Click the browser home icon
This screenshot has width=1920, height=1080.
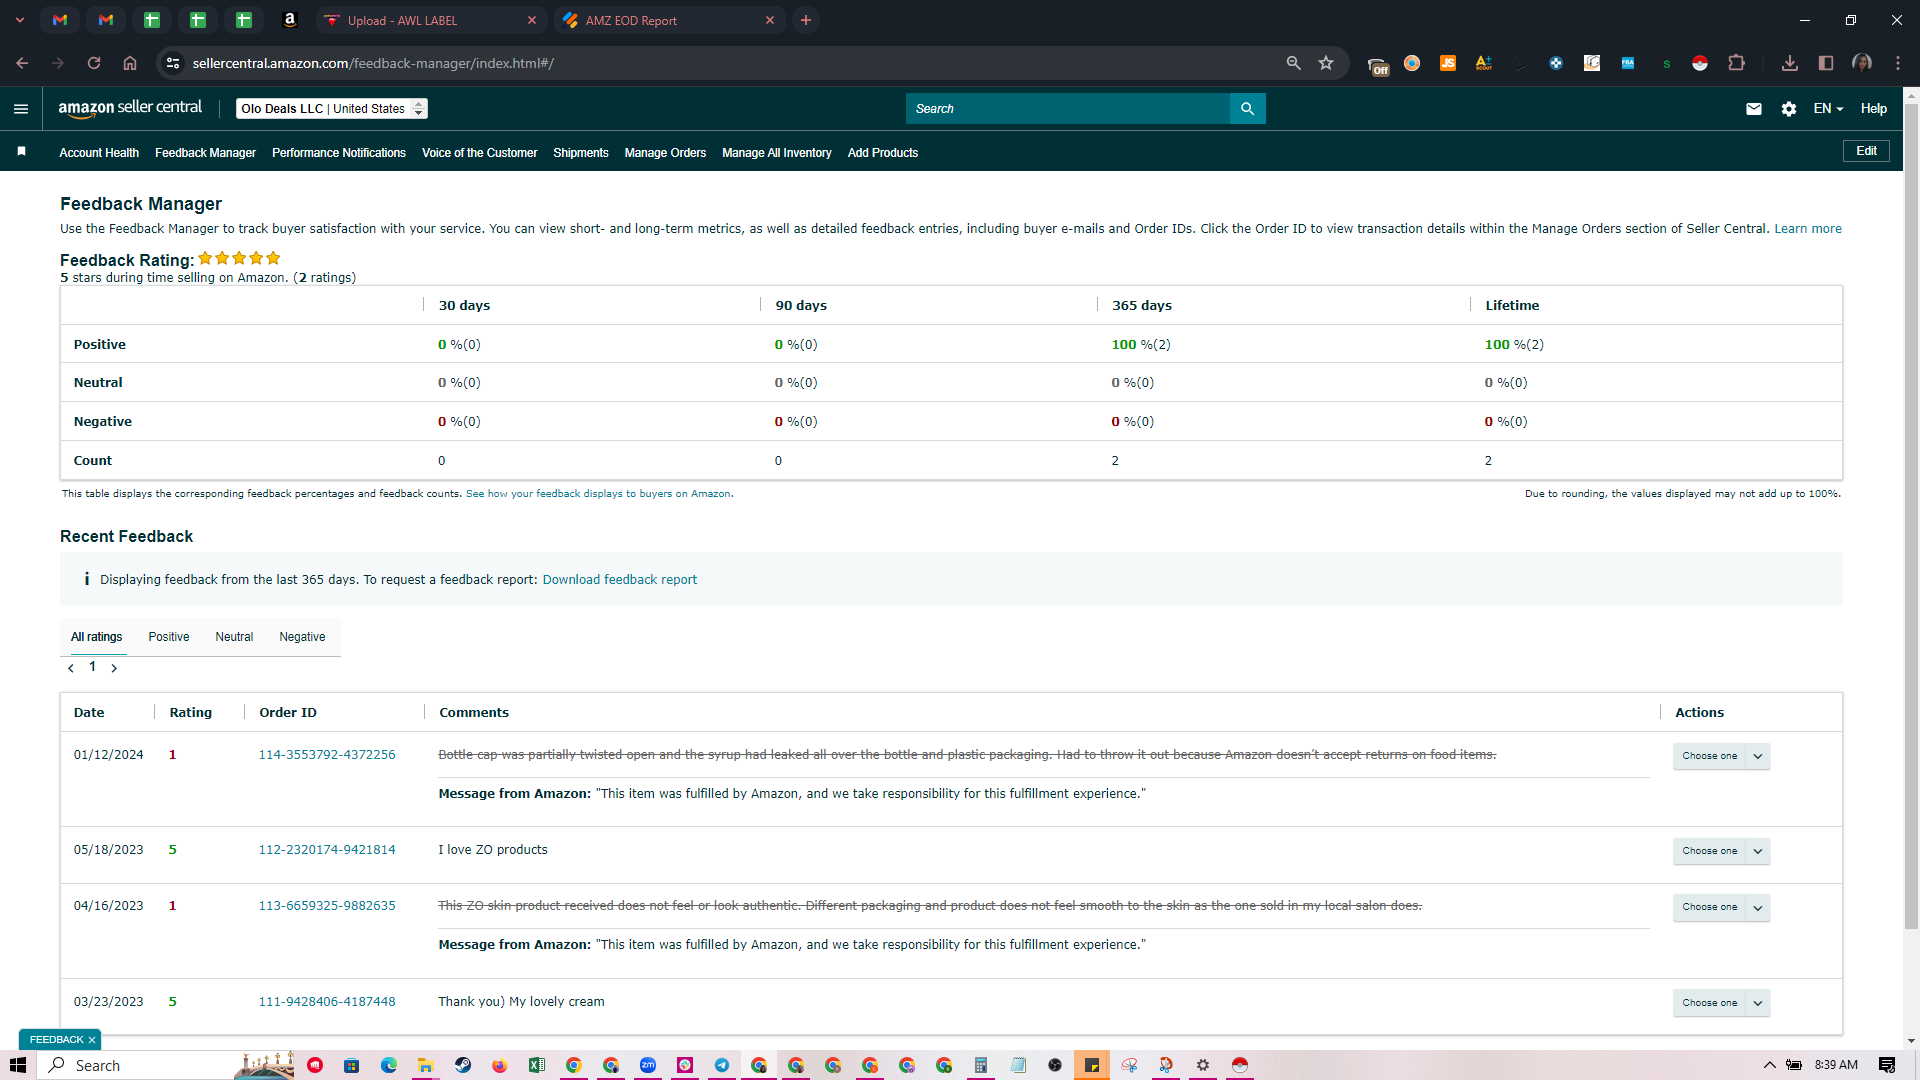point(130,63)
